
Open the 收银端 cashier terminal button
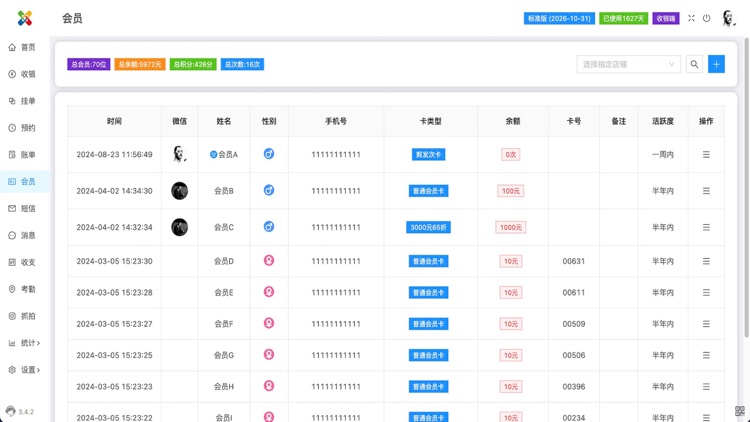point(666,18)
